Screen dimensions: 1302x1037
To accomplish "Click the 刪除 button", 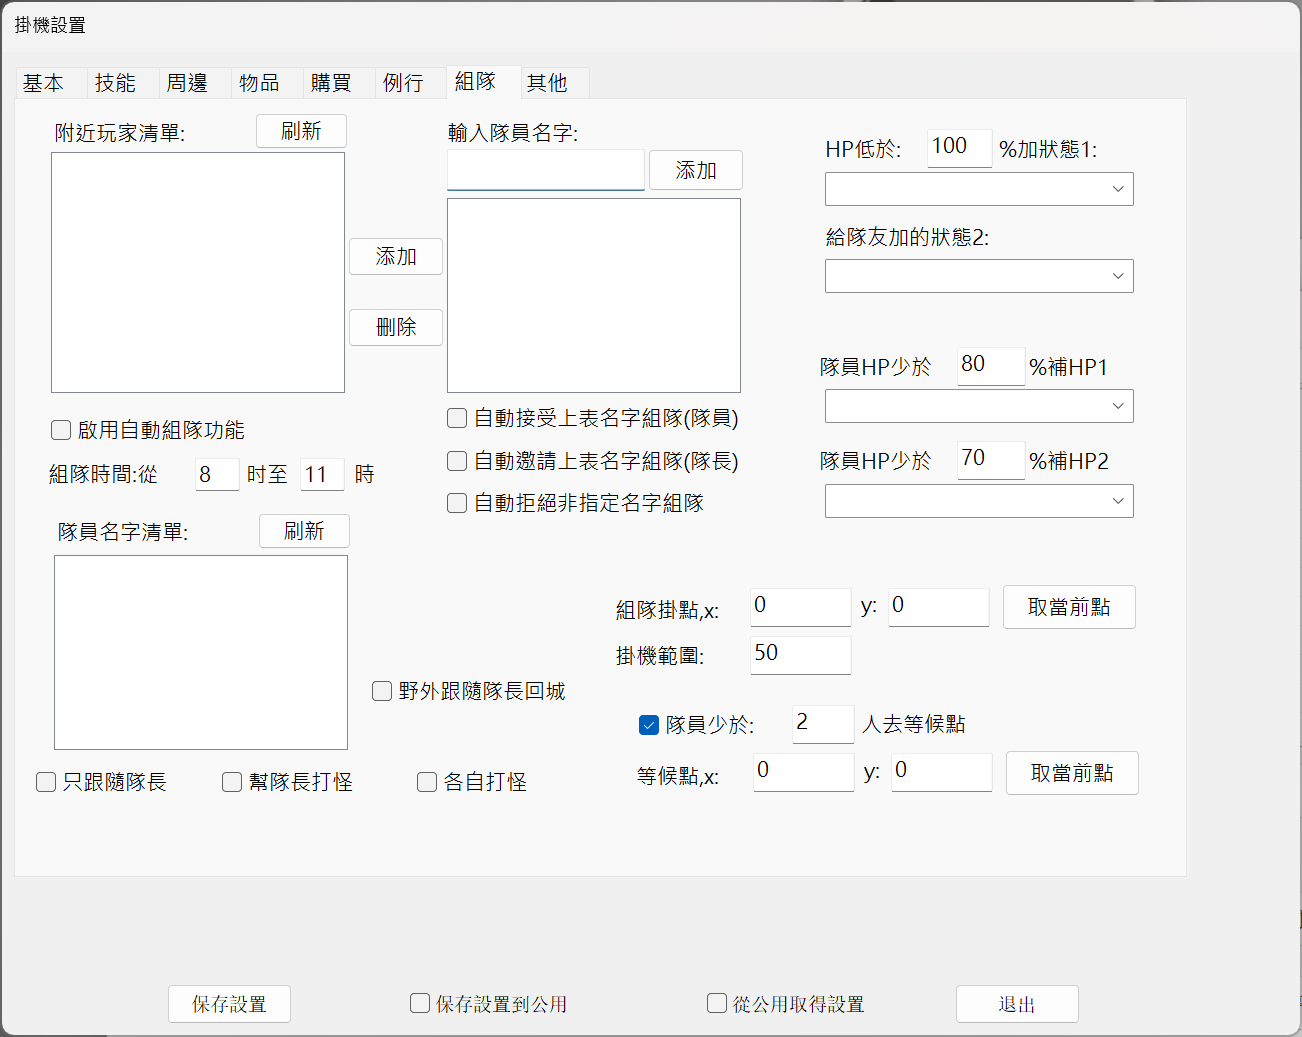I will 396,327.
